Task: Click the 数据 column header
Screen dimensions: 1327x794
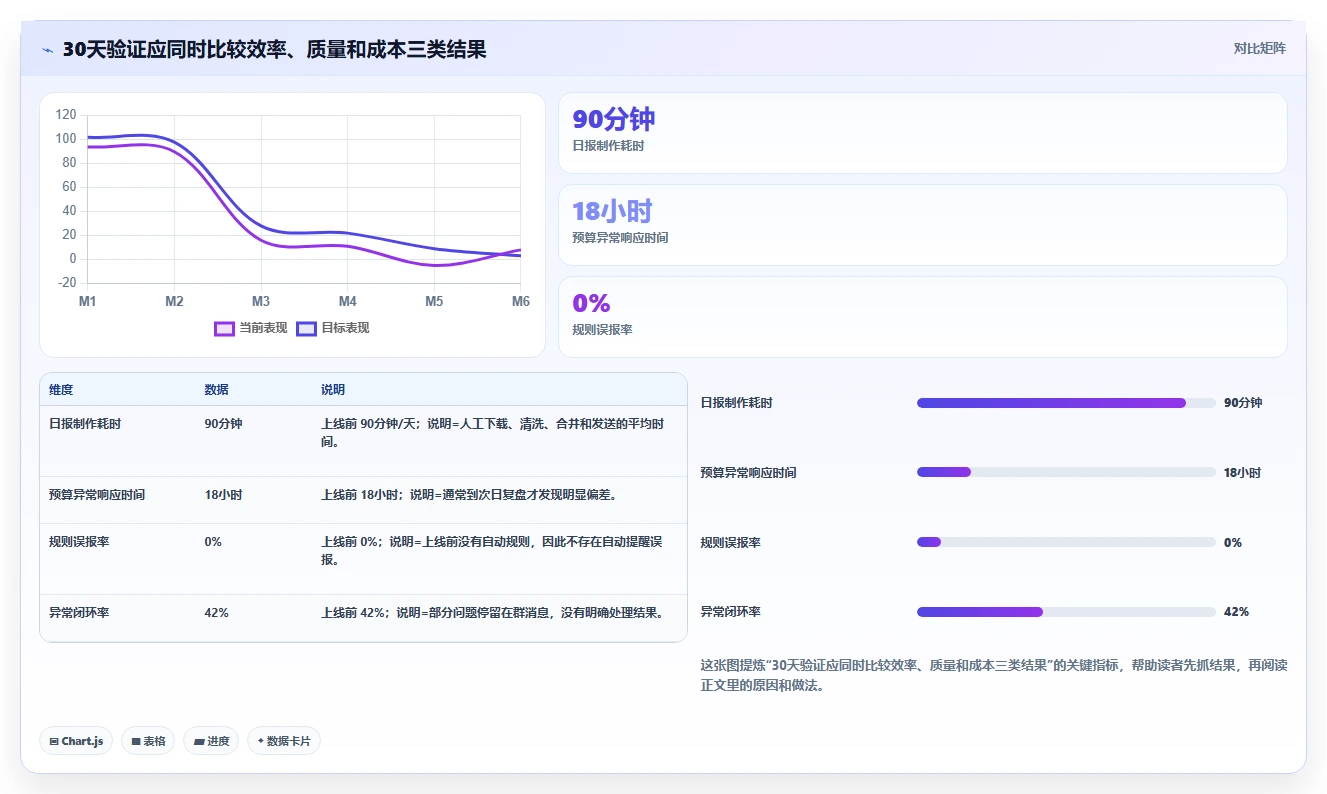Action: click(217, 390)
